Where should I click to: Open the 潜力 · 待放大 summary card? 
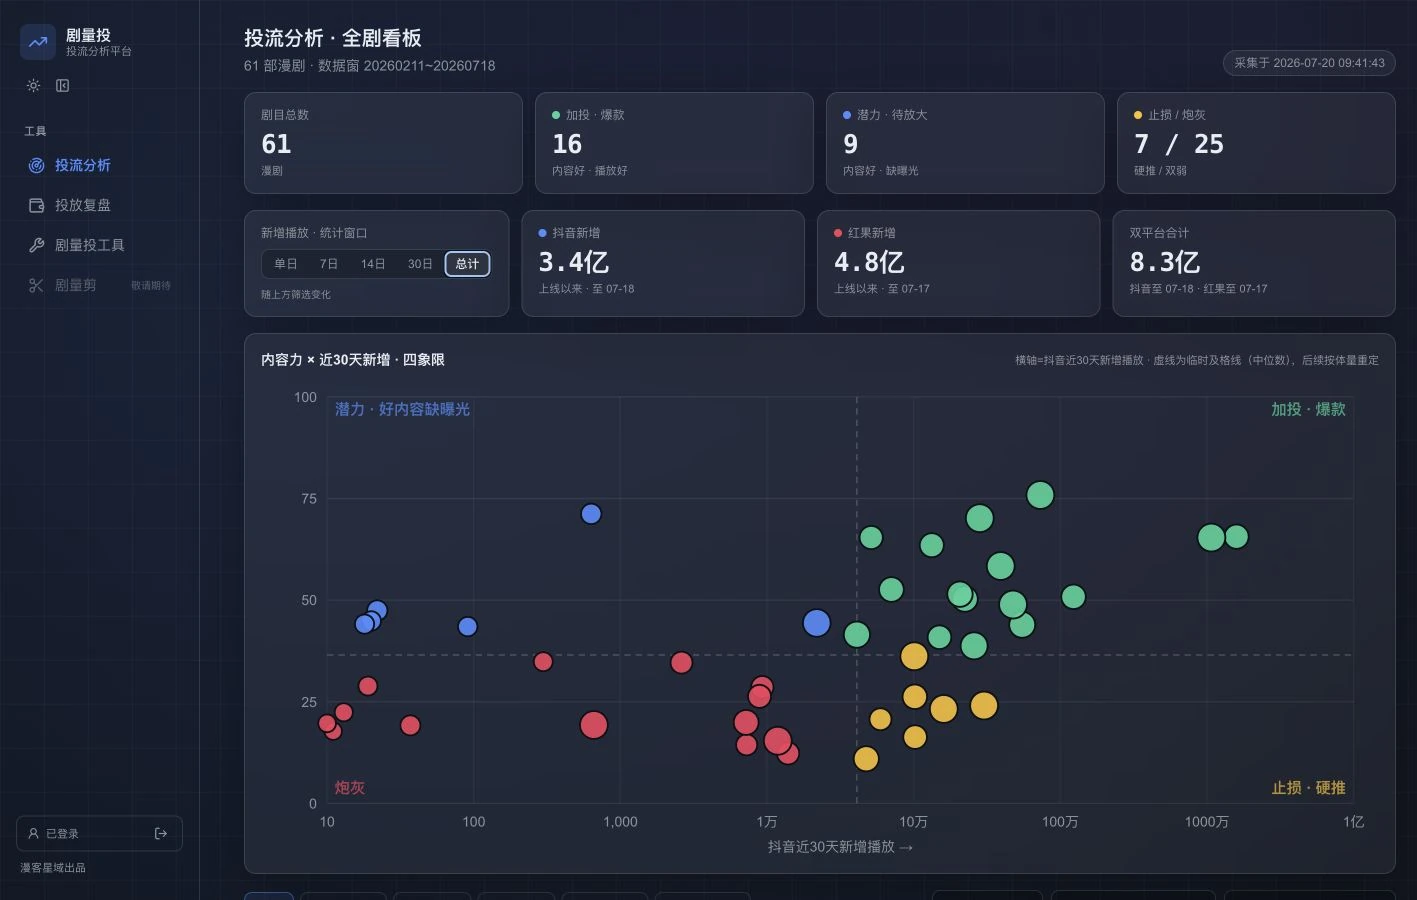tap(965, 143)
